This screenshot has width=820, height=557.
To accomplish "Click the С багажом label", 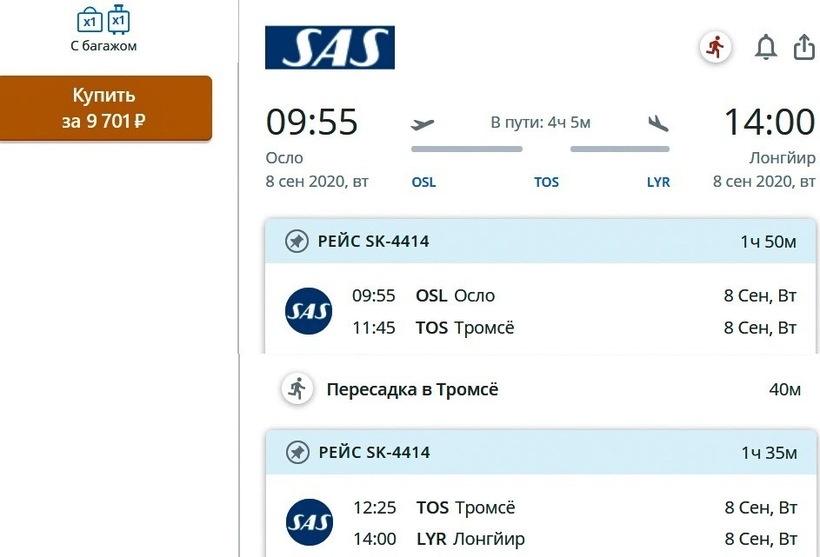I will click(x=103, y=46).
